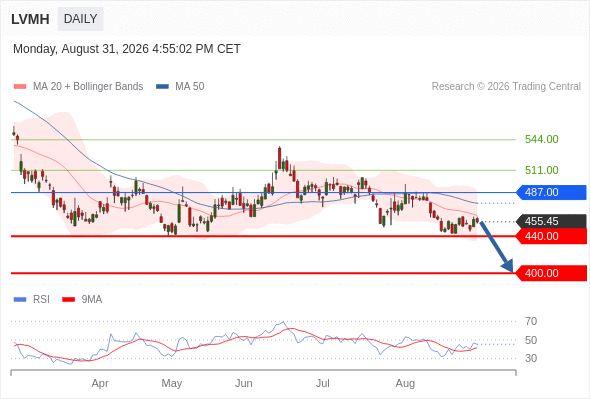This screenshot has height=400, width=590.
Task: Click the RSI 30 scale value
Action: [531, 358]
